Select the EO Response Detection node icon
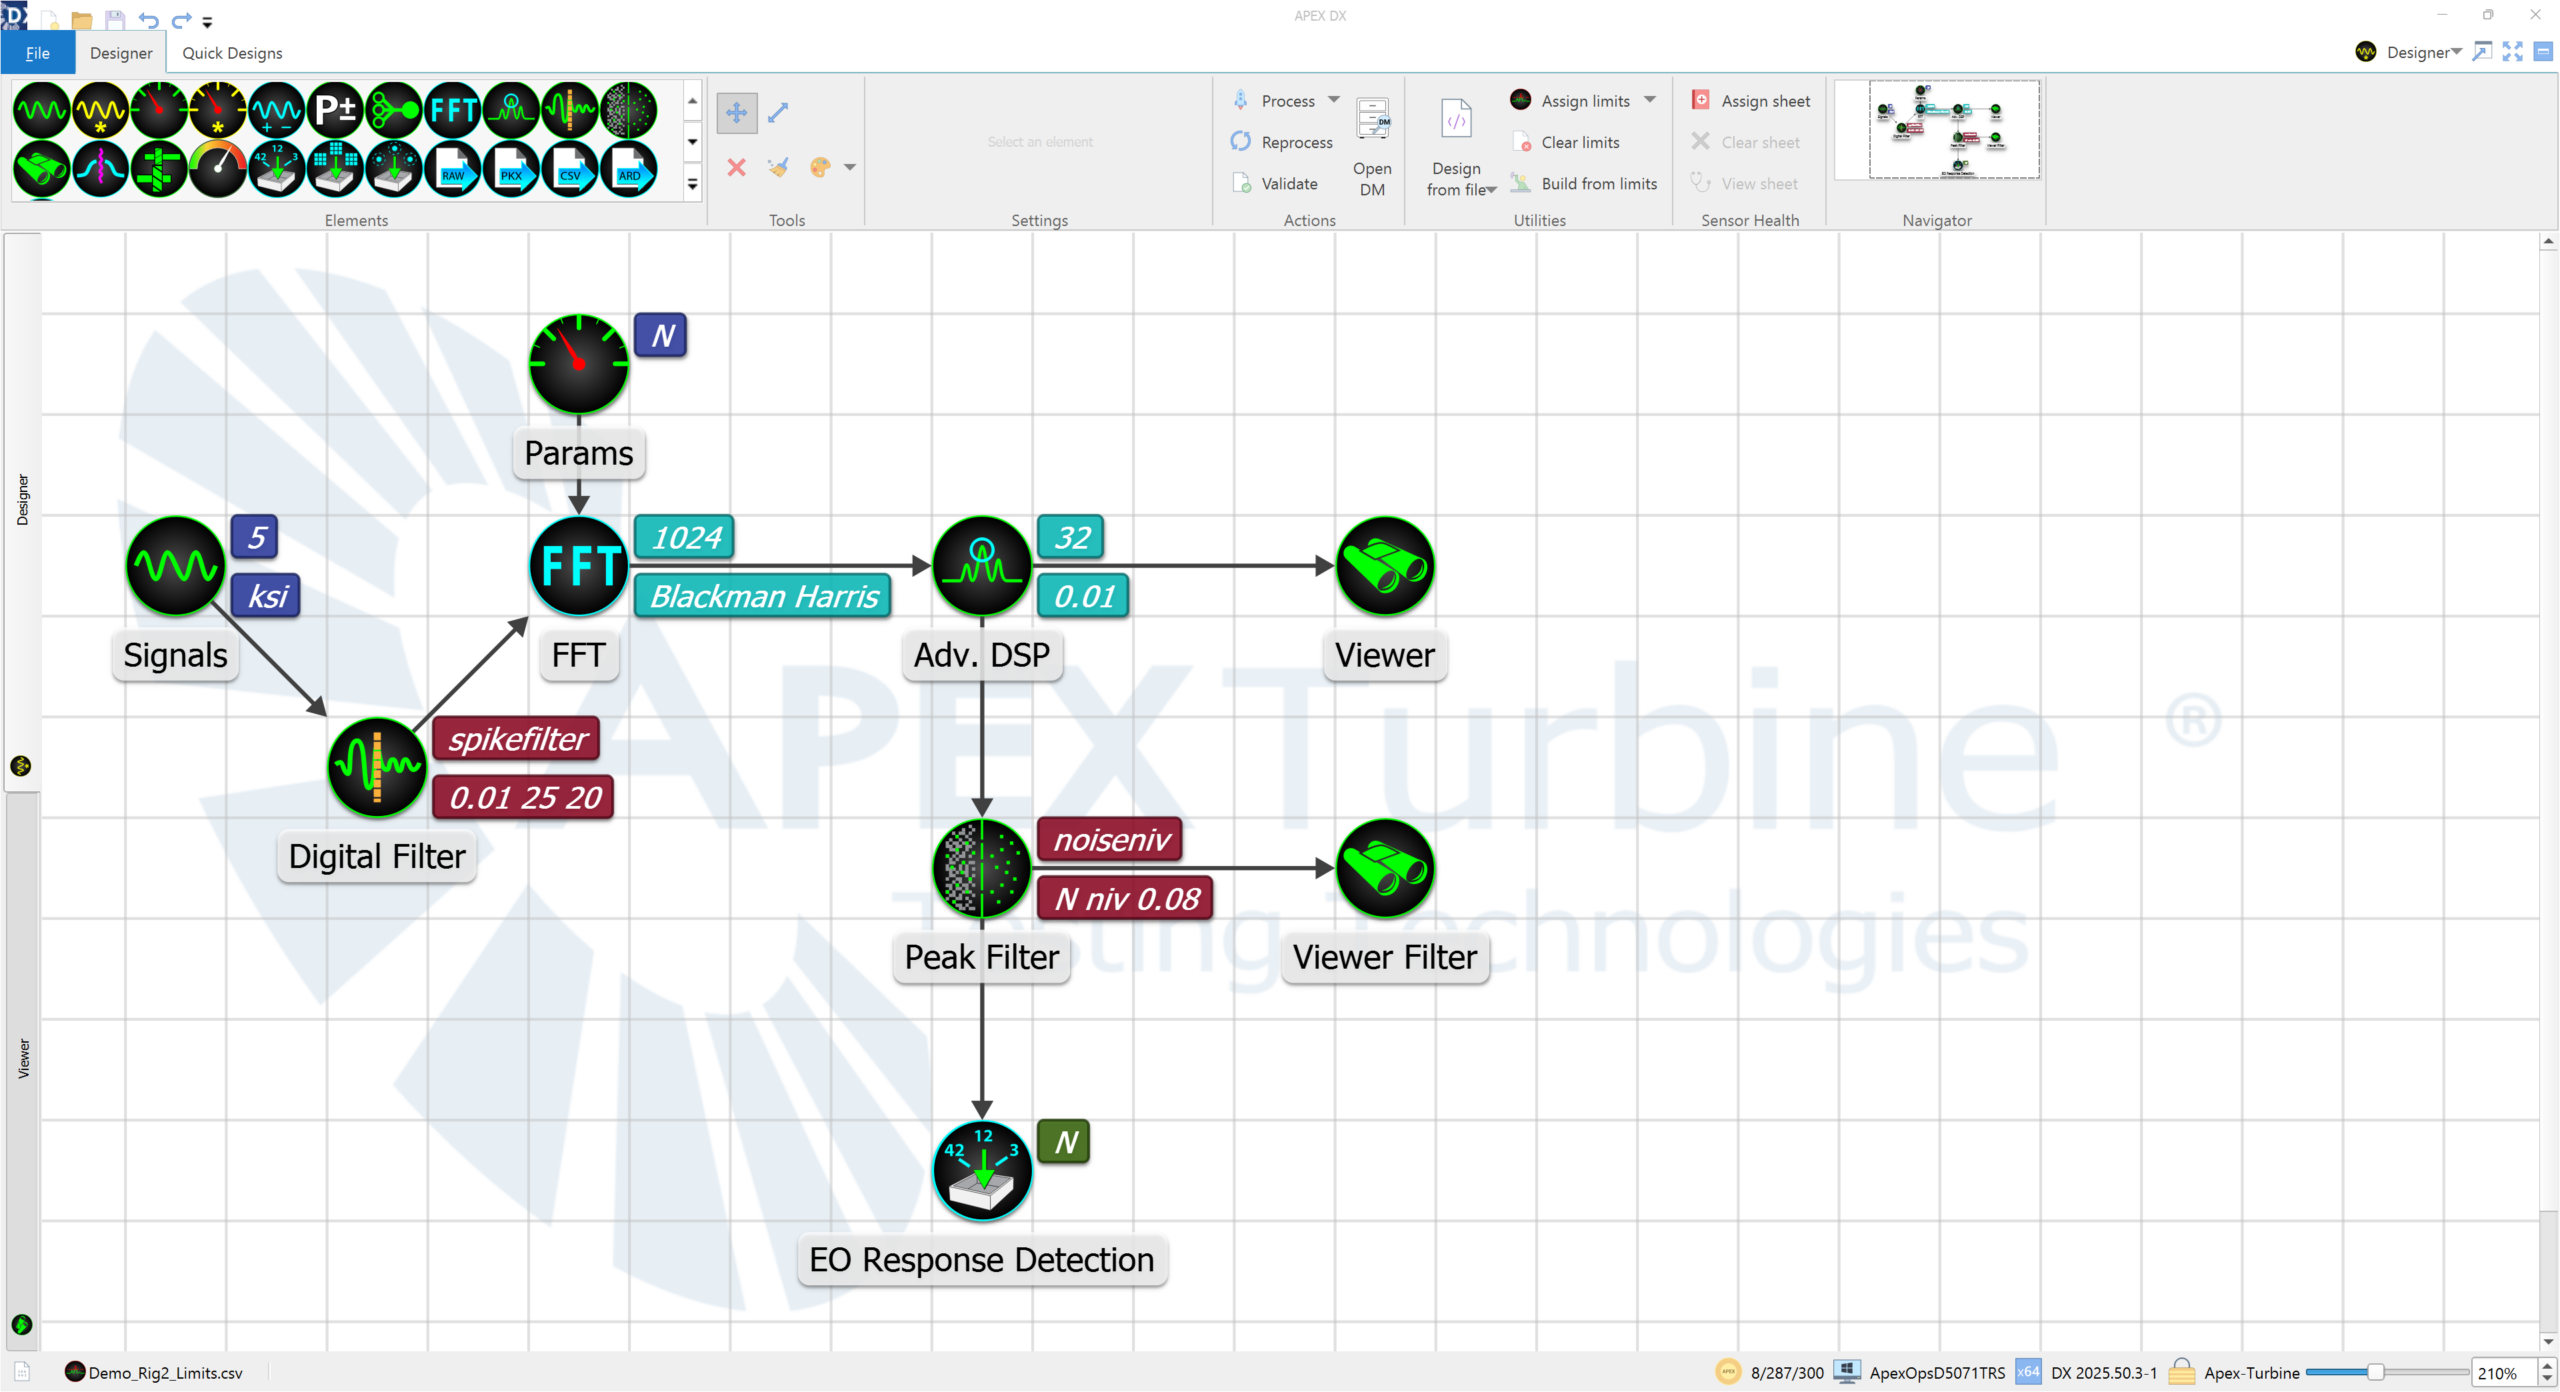 coord(981,1170)
